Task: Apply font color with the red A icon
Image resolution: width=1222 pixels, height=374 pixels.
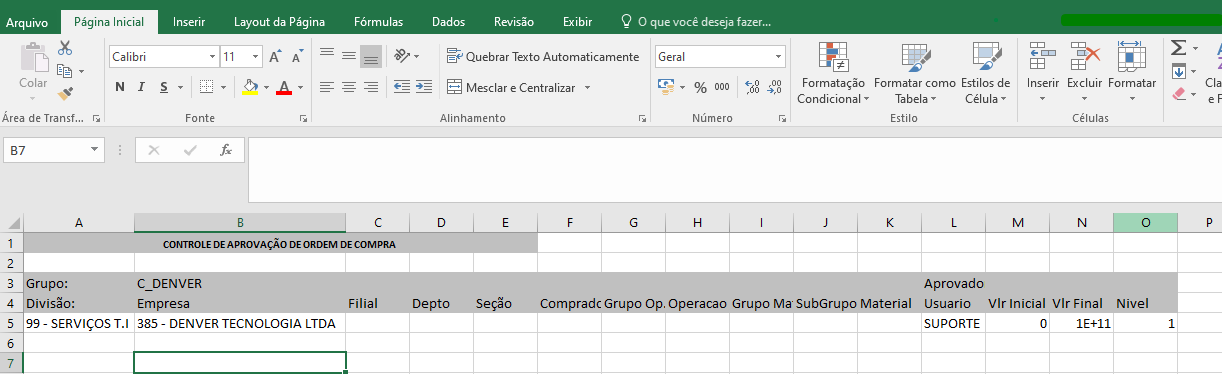Action: tap(284, 87)
